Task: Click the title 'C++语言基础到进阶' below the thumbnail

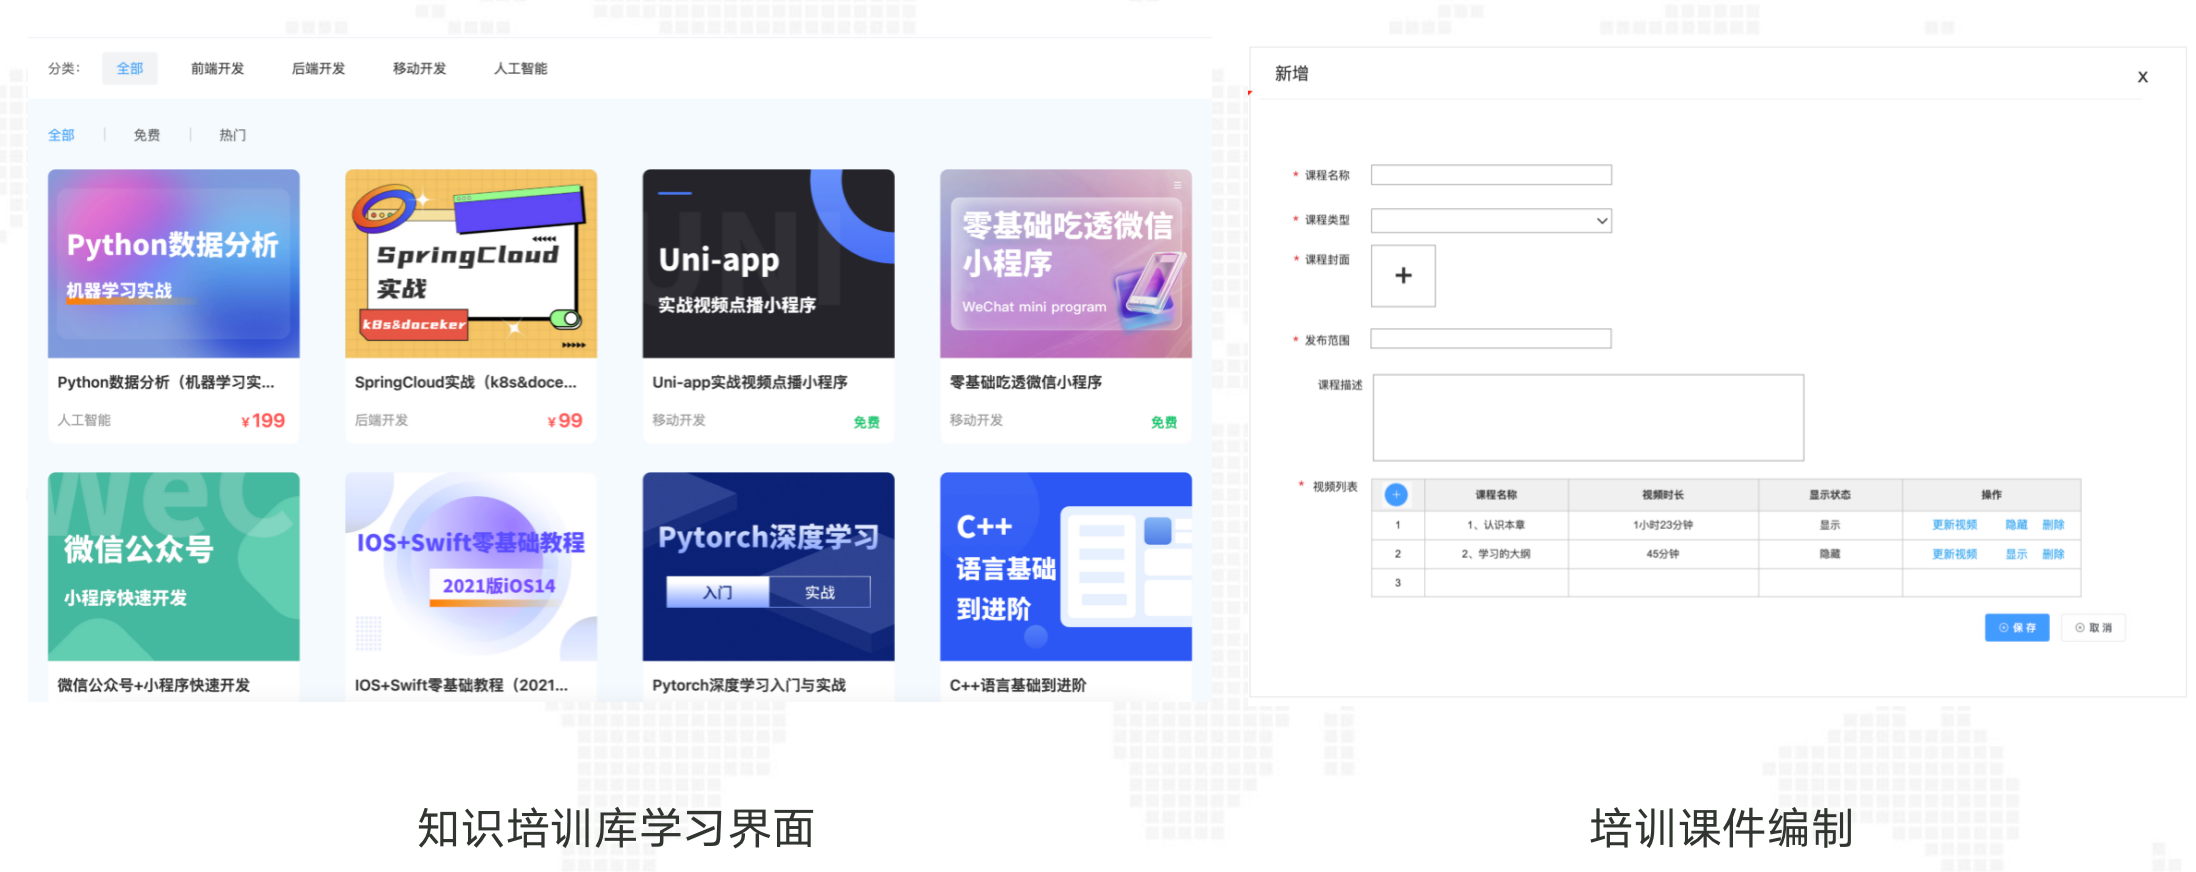Action: click(x=1018, y=685)
